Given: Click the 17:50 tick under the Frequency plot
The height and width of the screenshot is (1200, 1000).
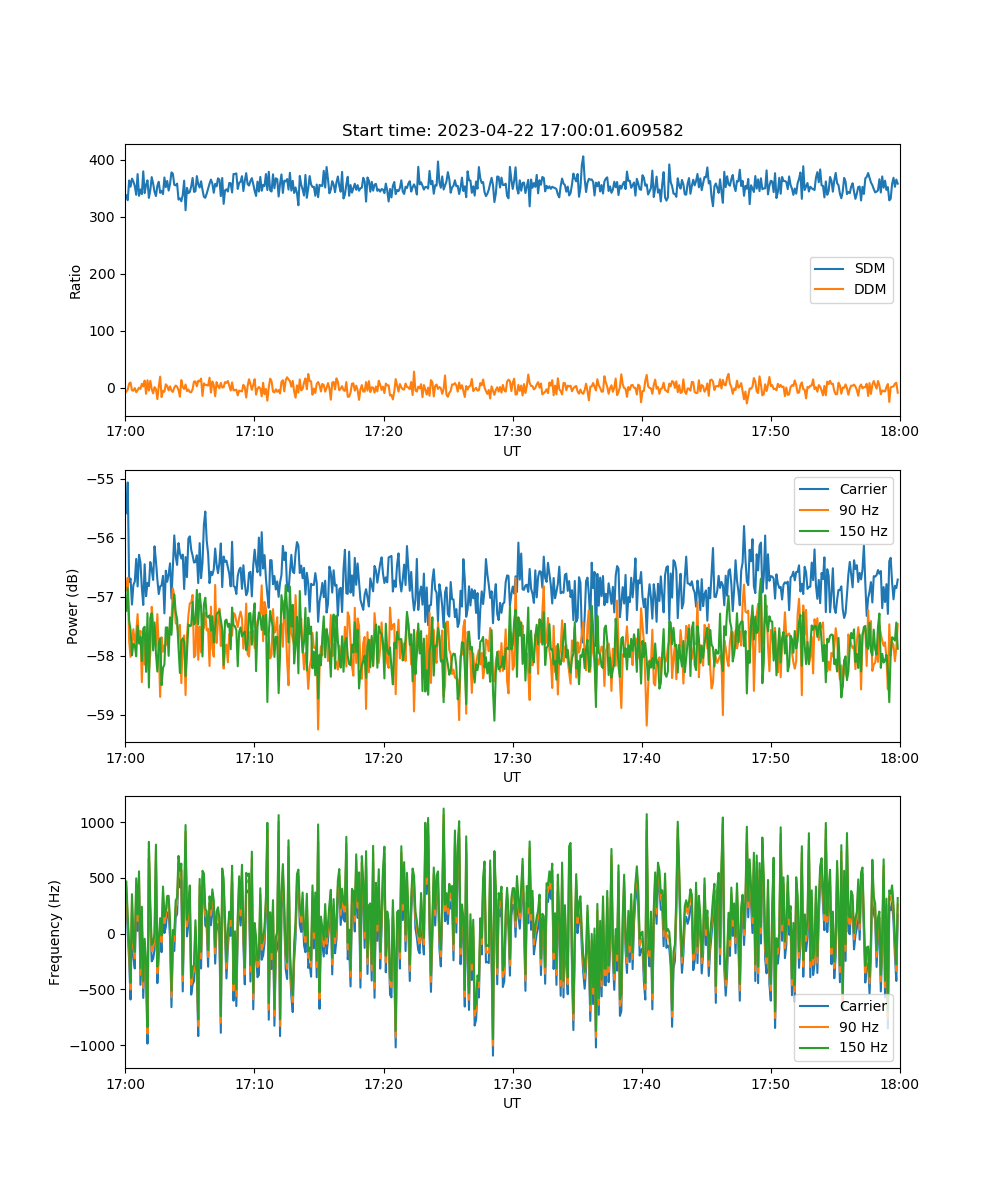Looking at the screenshot, I should (770, 1083).
